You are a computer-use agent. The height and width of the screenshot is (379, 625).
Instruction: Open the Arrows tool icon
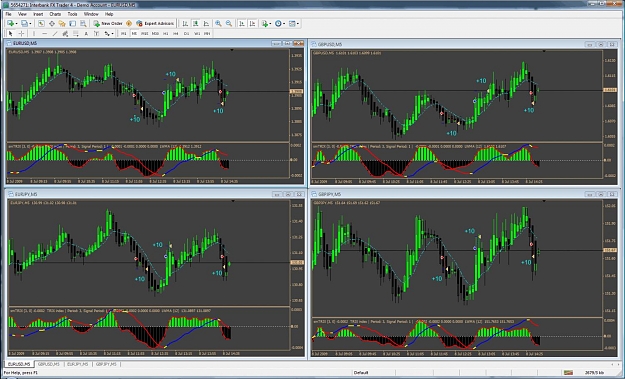(x=107, y=33)
